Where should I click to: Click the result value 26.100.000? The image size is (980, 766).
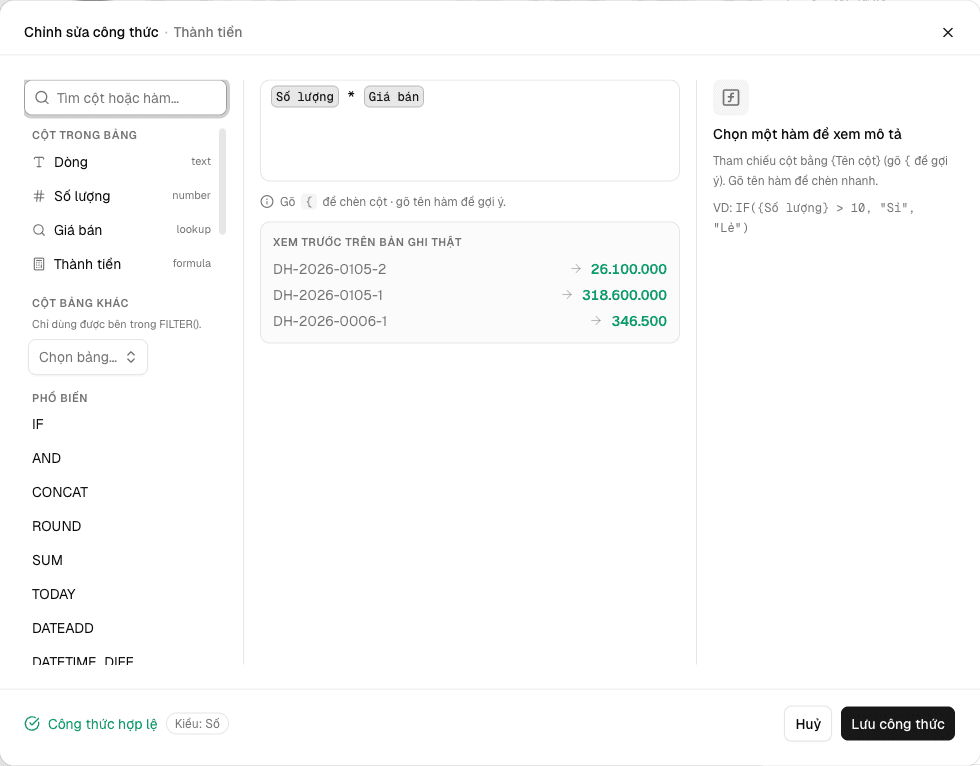(629, 269)
